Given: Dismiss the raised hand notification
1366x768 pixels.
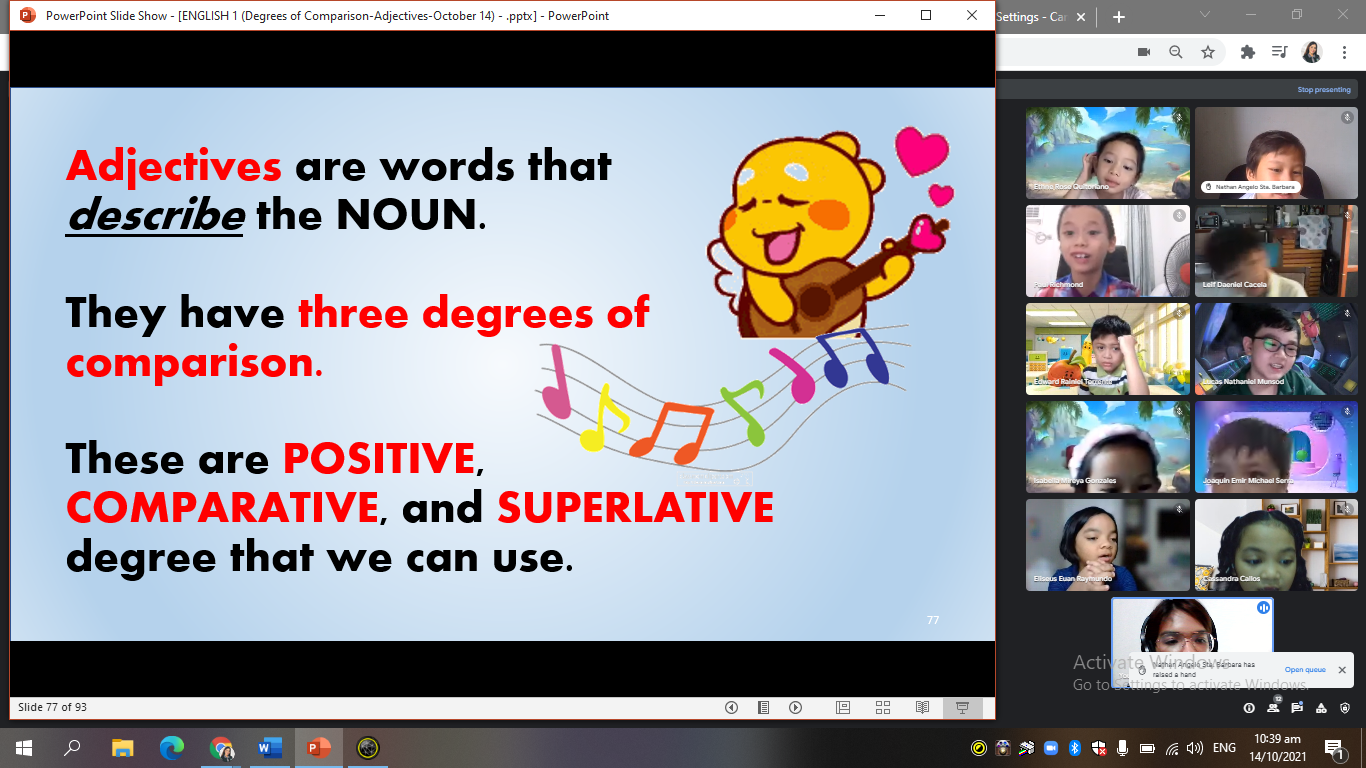Looking at the screenshot, I should pyautogui.click(x=1342, y=670).
